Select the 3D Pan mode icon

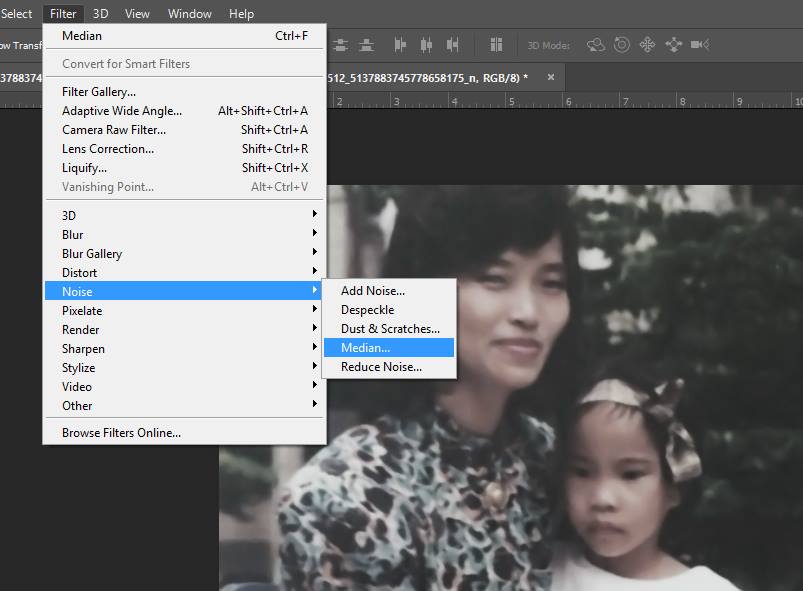[x=647, y=45]
